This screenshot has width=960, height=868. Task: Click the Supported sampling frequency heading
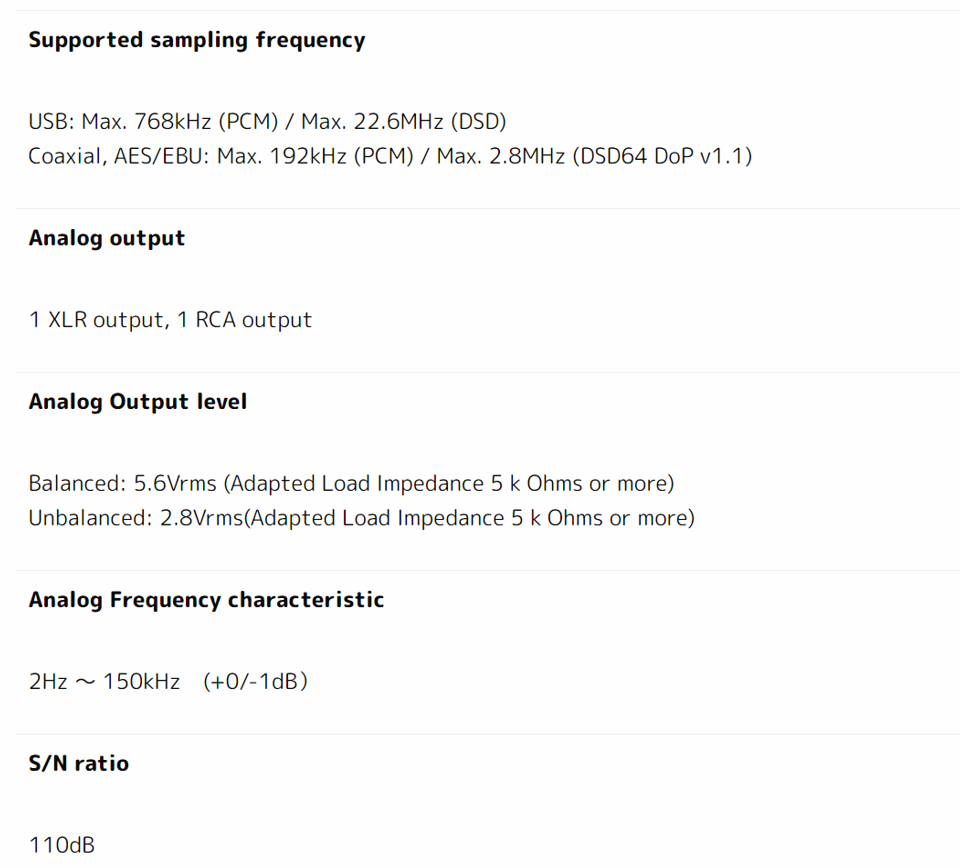coord(196,40)
